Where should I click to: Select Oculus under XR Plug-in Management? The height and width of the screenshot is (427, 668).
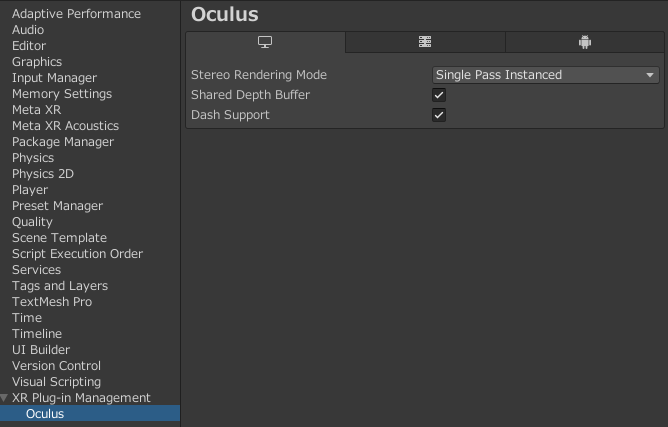[45, 414]
